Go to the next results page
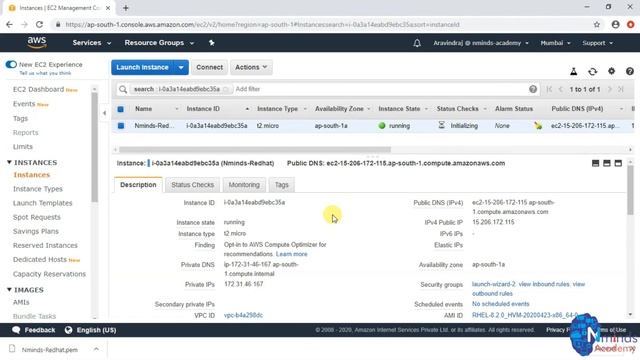This screenshot has height=360, width=640. (610, 89)
